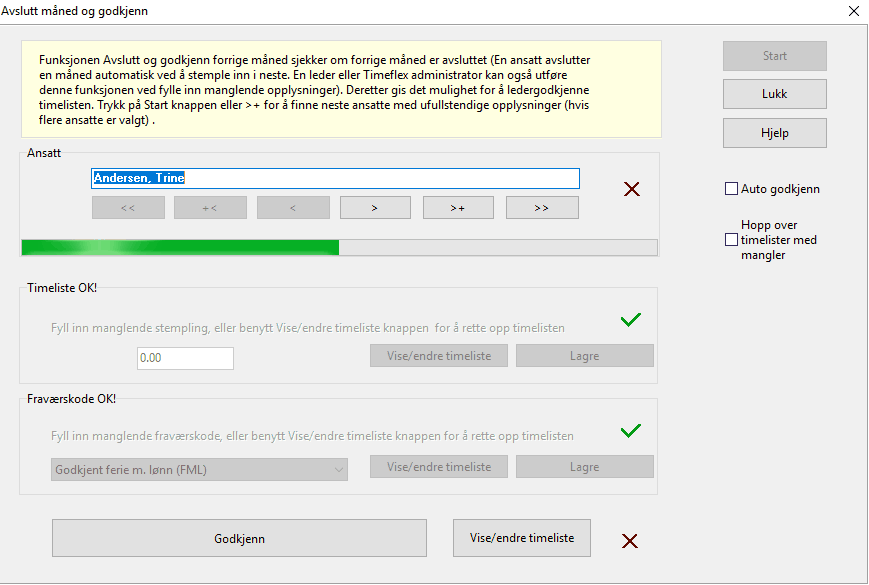Image resolution: width=869 pixels, height=585 pixels.
Task: Click the red X icon next to bottom Vise/endre timeliste
Action: (630, 541)
